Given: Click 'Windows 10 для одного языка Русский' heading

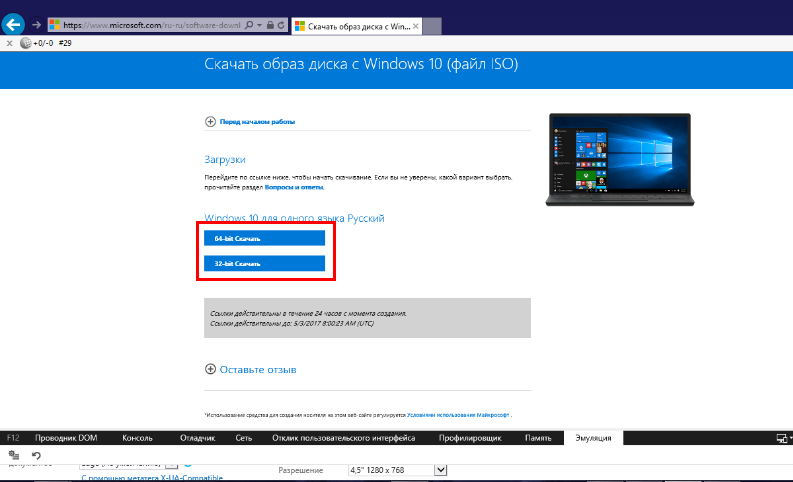Looking at the screenshot, I should click(294, 218).
